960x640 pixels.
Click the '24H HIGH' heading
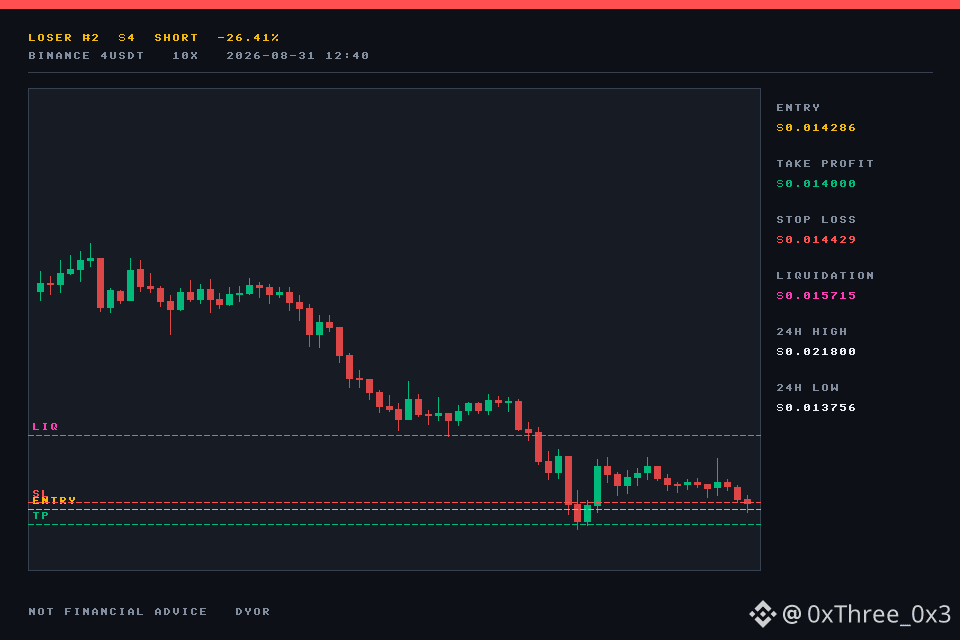(812, 332)
